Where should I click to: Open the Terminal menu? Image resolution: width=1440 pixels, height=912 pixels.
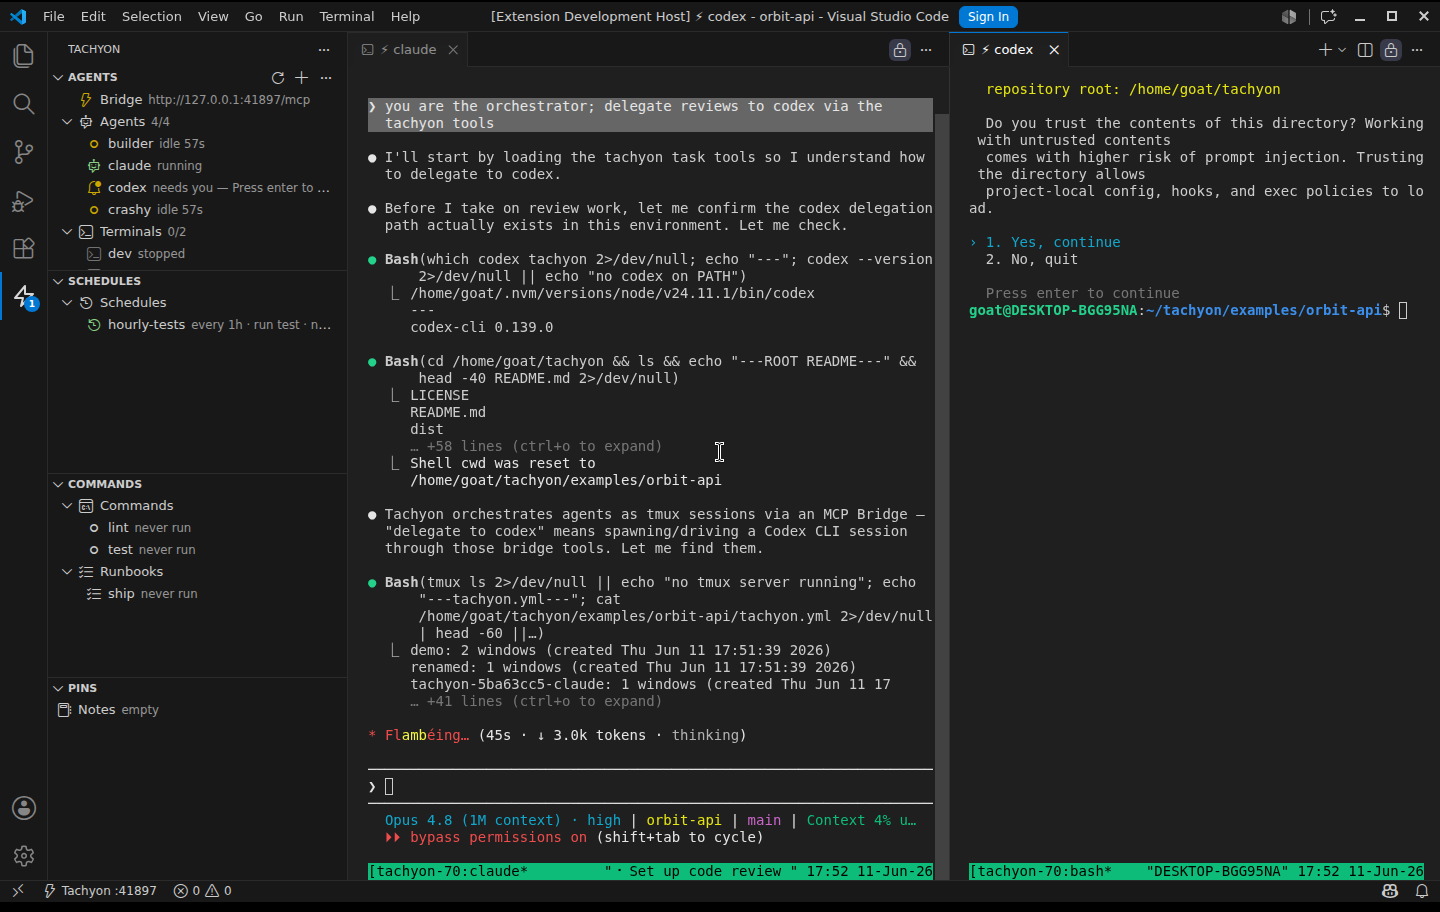[347, 17]
